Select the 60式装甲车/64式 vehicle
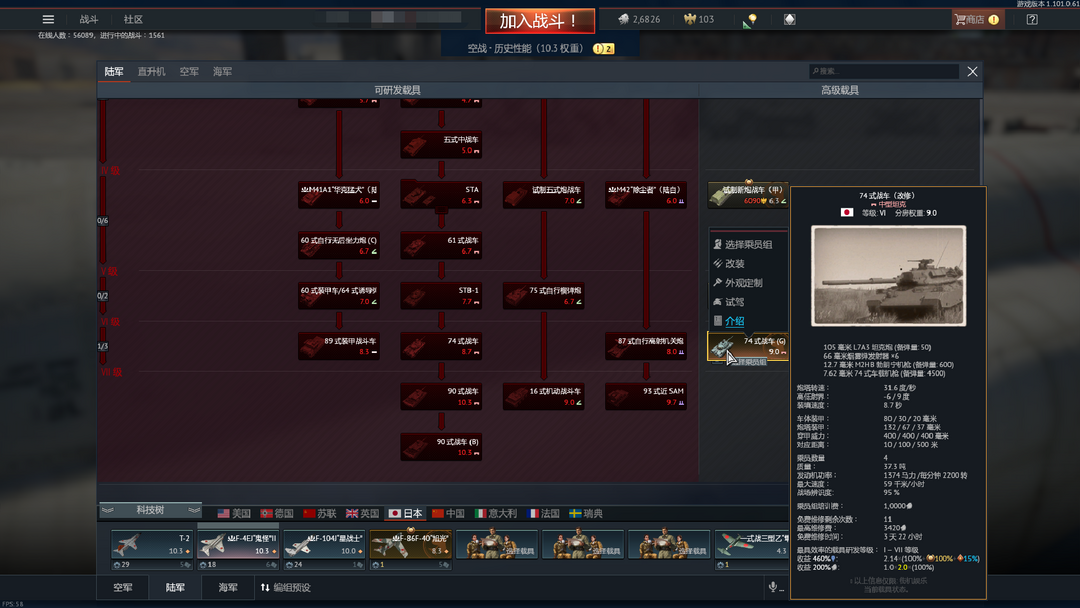1080x608 pixels. click(x=338, y=296)
